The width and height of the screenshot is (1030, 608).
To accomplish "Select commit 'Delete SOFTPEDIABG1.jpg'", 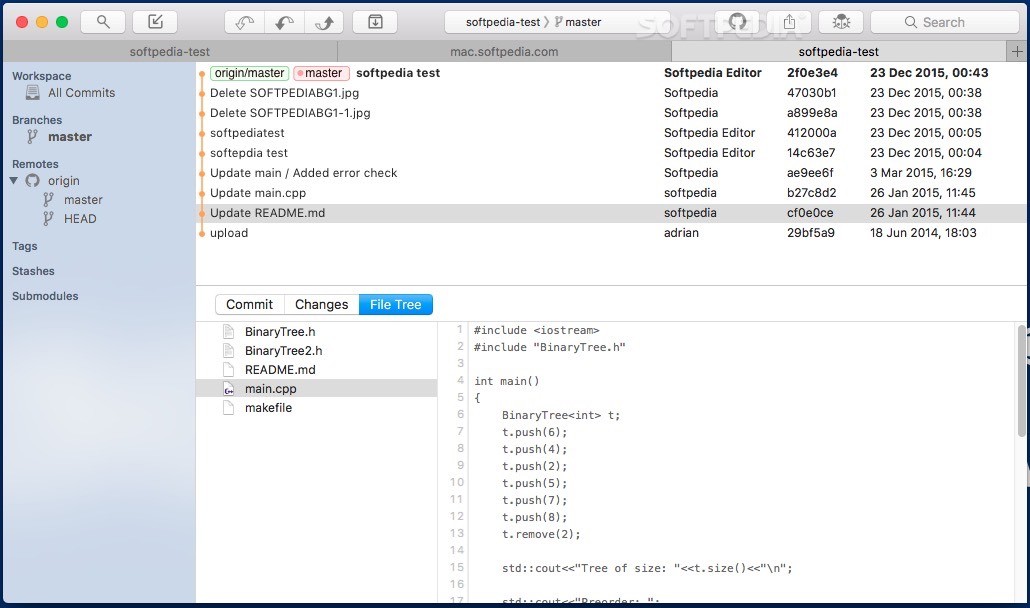I will pos(612,93).
